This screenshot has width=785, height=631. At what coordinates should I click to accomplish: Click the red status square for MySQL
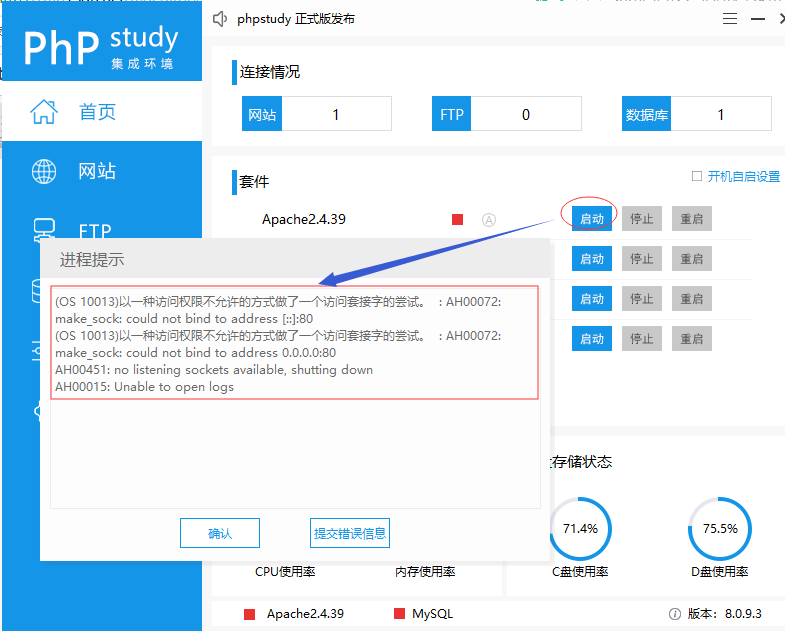point(399,614)
